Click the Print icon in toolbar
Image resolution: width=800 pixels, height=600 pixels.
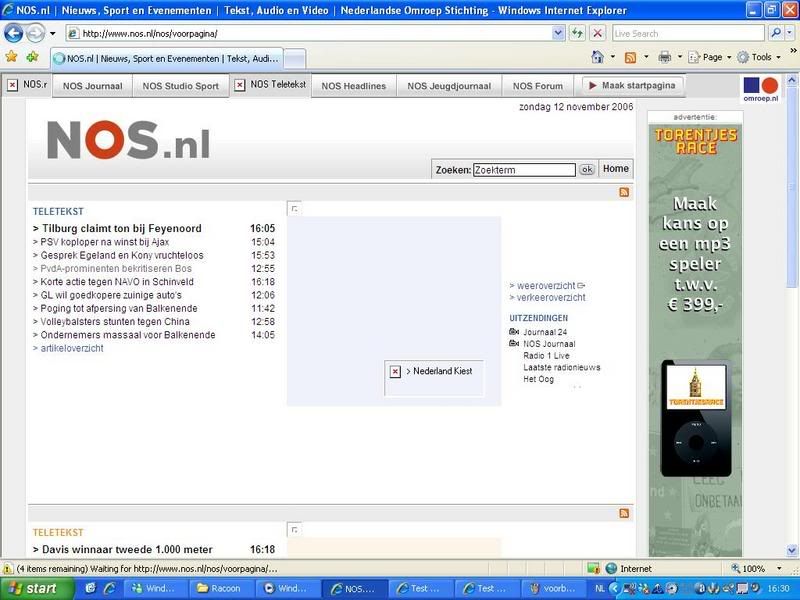[x=665, y=57]
